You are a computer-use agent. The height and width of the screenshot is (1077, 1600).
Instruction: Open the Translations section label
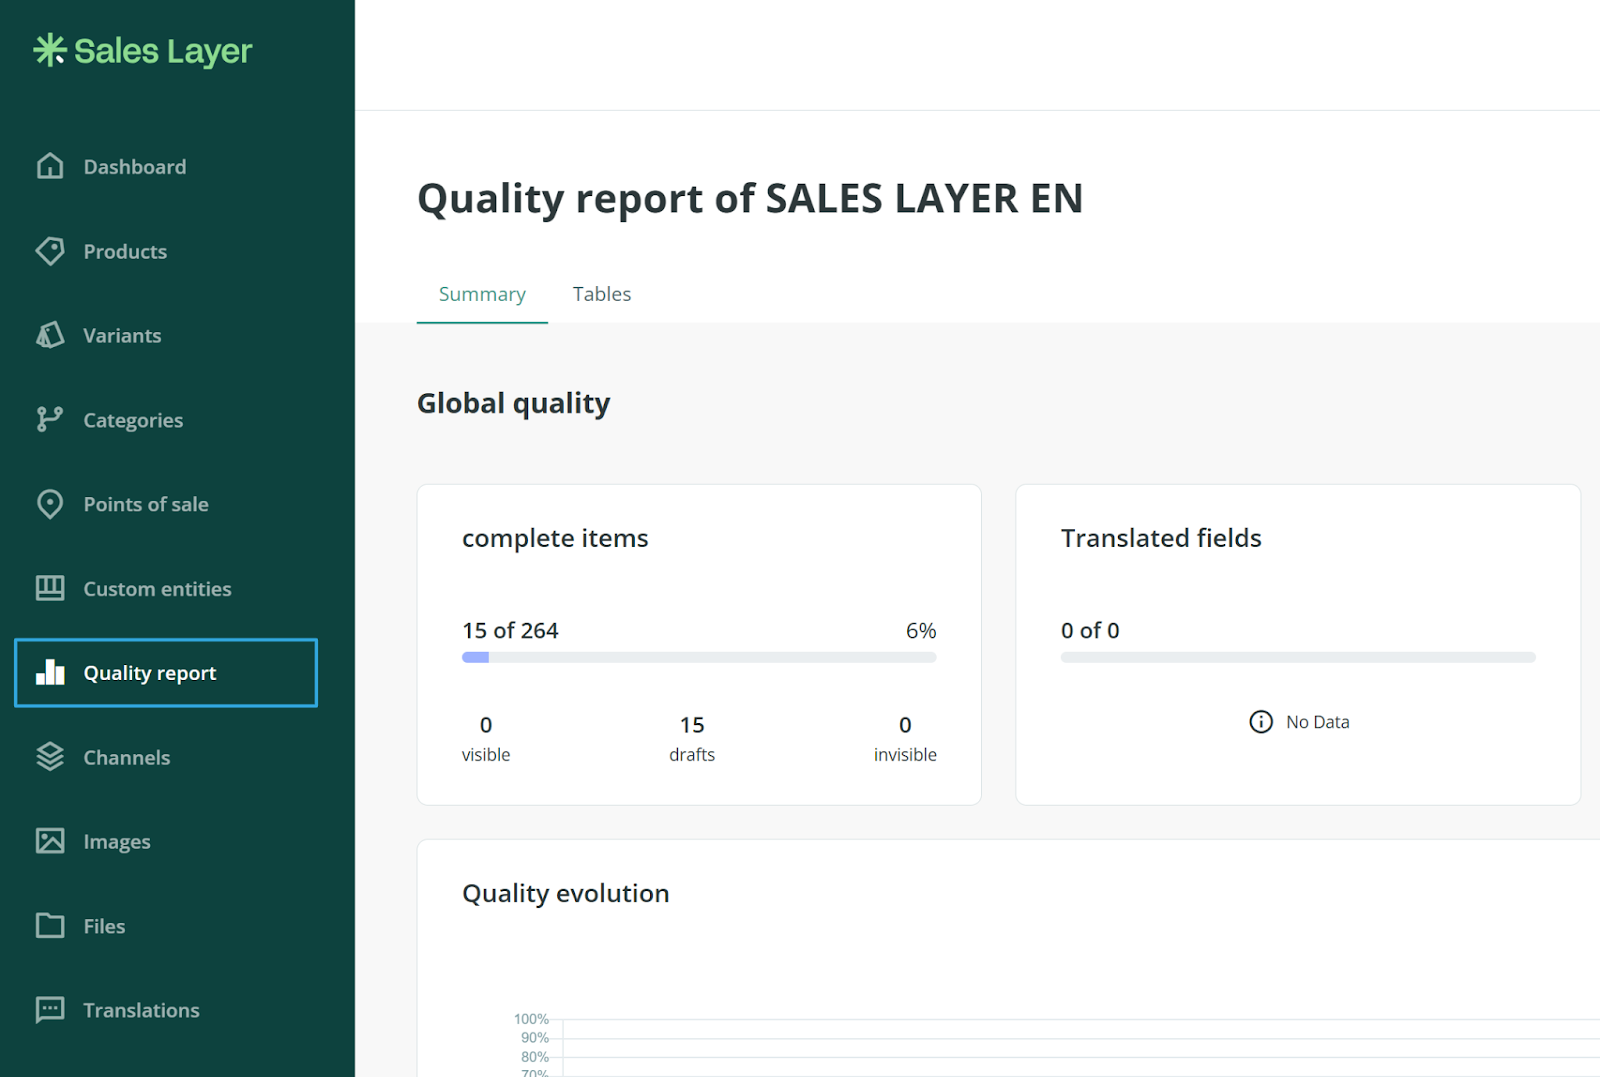pyautogui.click(x=141, y=1010)
